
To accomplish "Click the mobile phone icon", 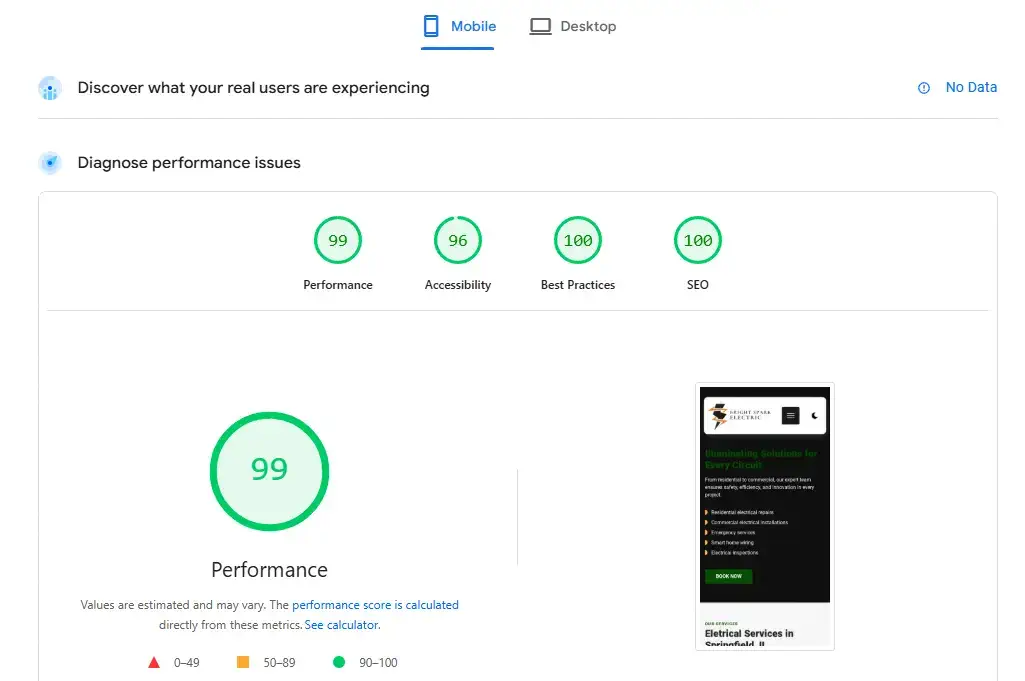I will 432,26.
